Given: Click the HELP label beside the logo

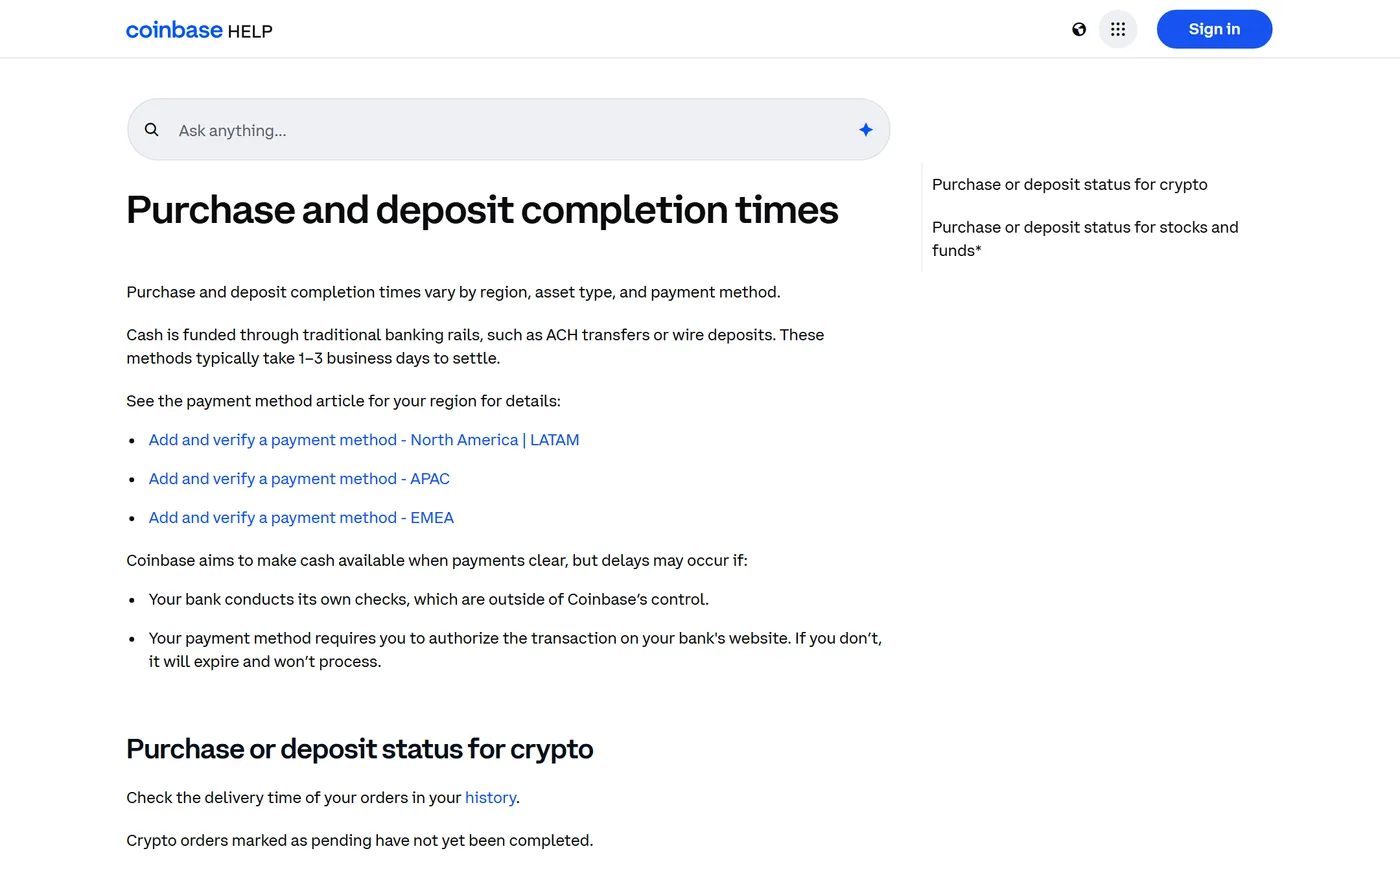Looking at the screenshot, I should (250, 32).
